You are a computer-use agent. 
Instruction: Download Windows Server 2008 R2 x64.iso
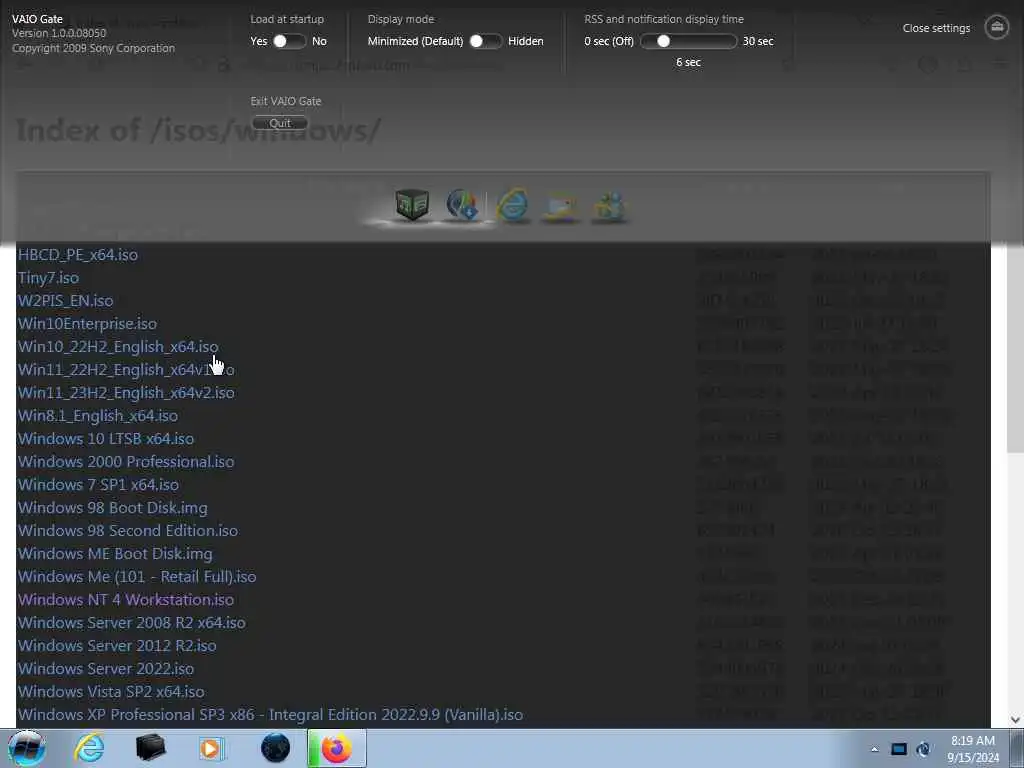coord(132,622)
